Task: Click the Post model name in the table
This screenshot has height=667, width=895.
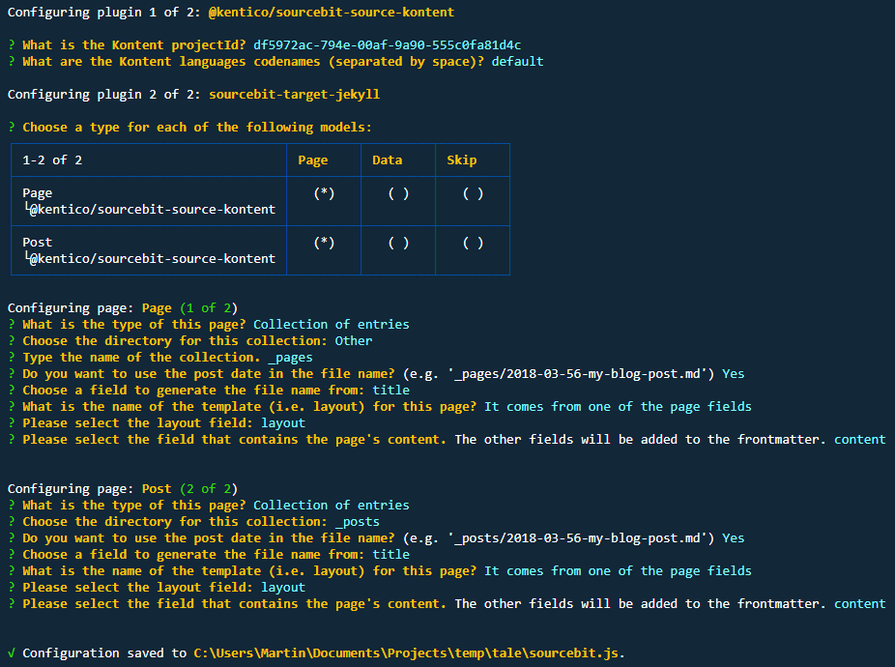Action: [37, 242]
